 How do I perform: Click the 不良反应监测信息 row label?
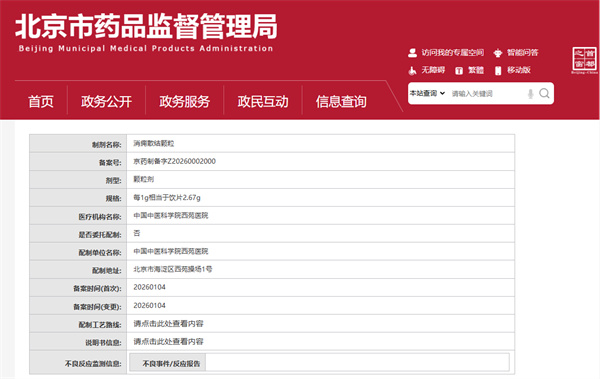coord(93,364)
